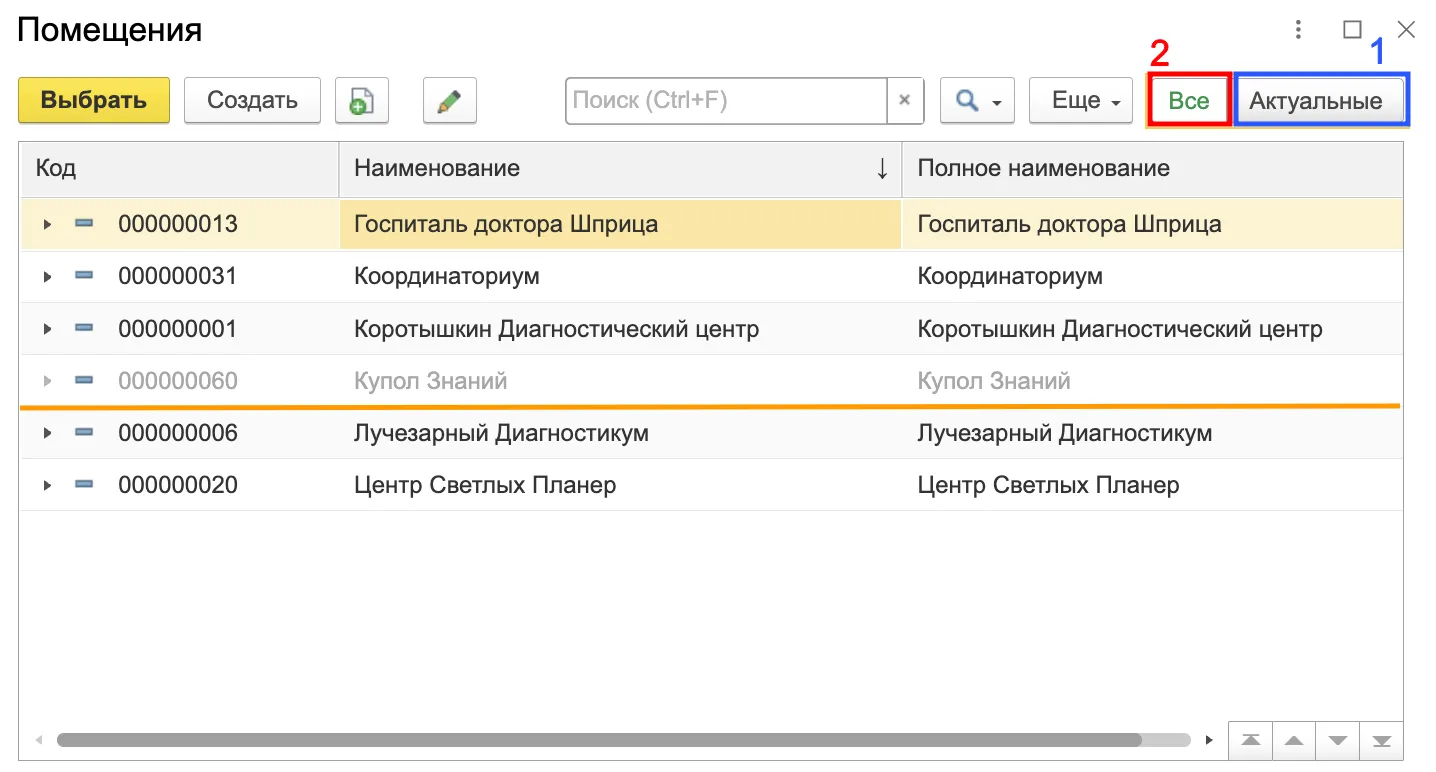Image resolution: width=1436 pixels, height=772 pixels.
Task: Expand the Госпиталь доктора Шприца row
Action: tap(47, 225)
